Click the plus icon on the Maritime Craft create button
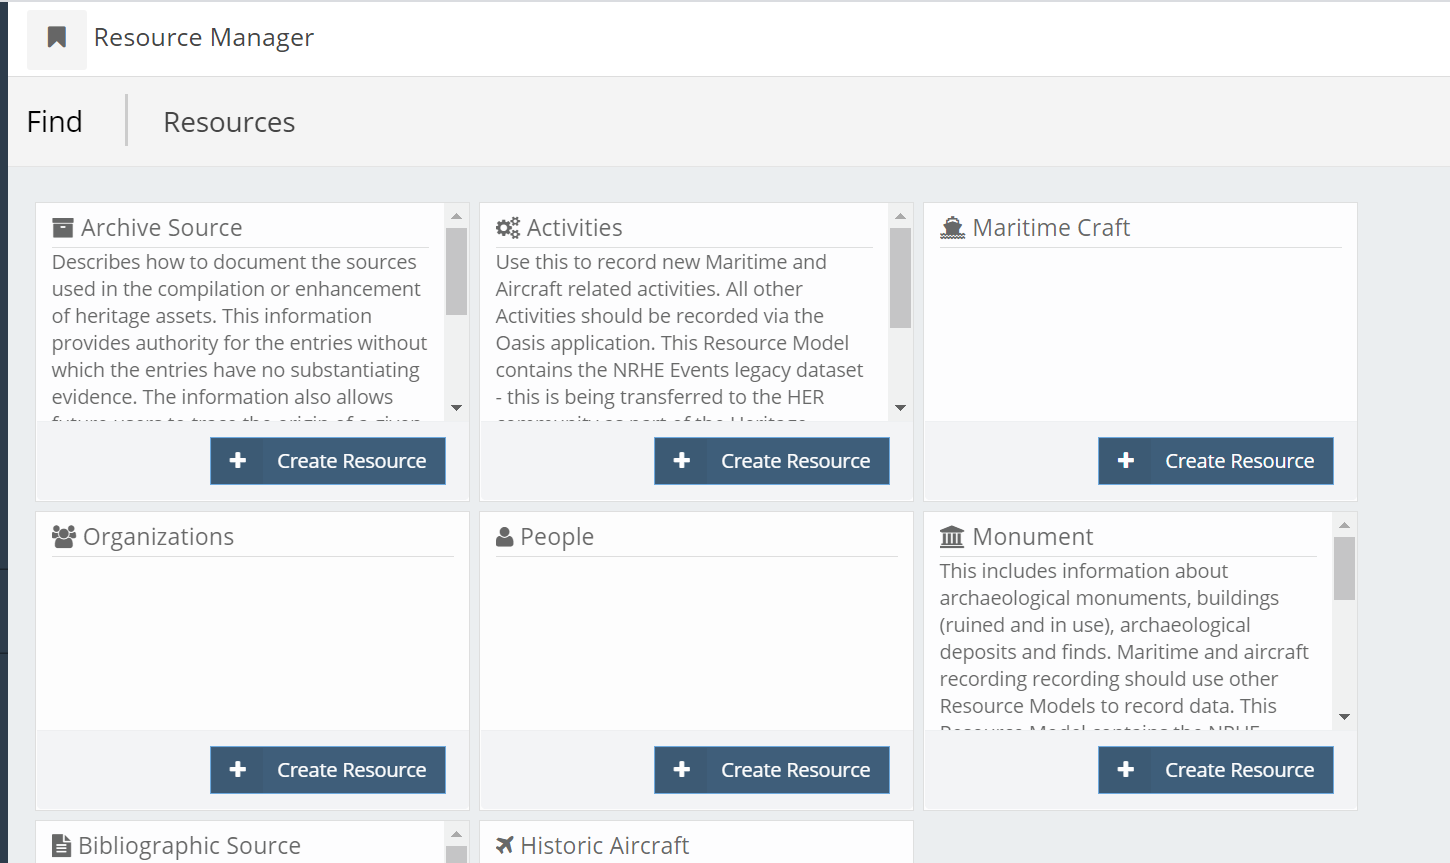 coord(1126,460)
